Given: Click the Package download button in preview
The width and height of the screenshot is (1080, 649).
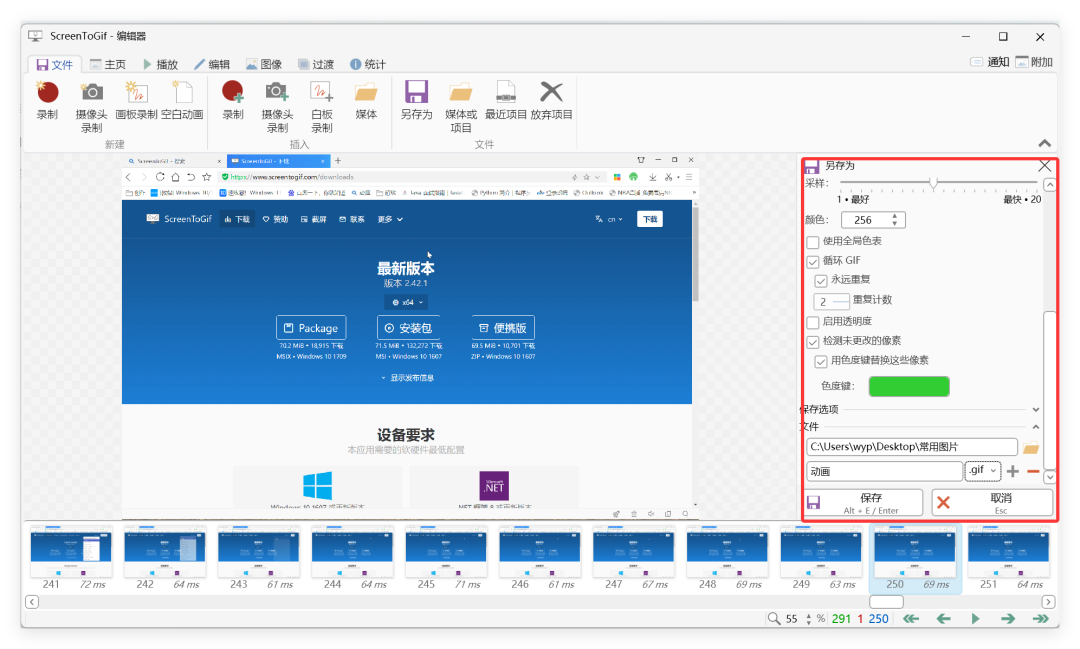Looking at the screenshot, I should (x=311, y=328).
